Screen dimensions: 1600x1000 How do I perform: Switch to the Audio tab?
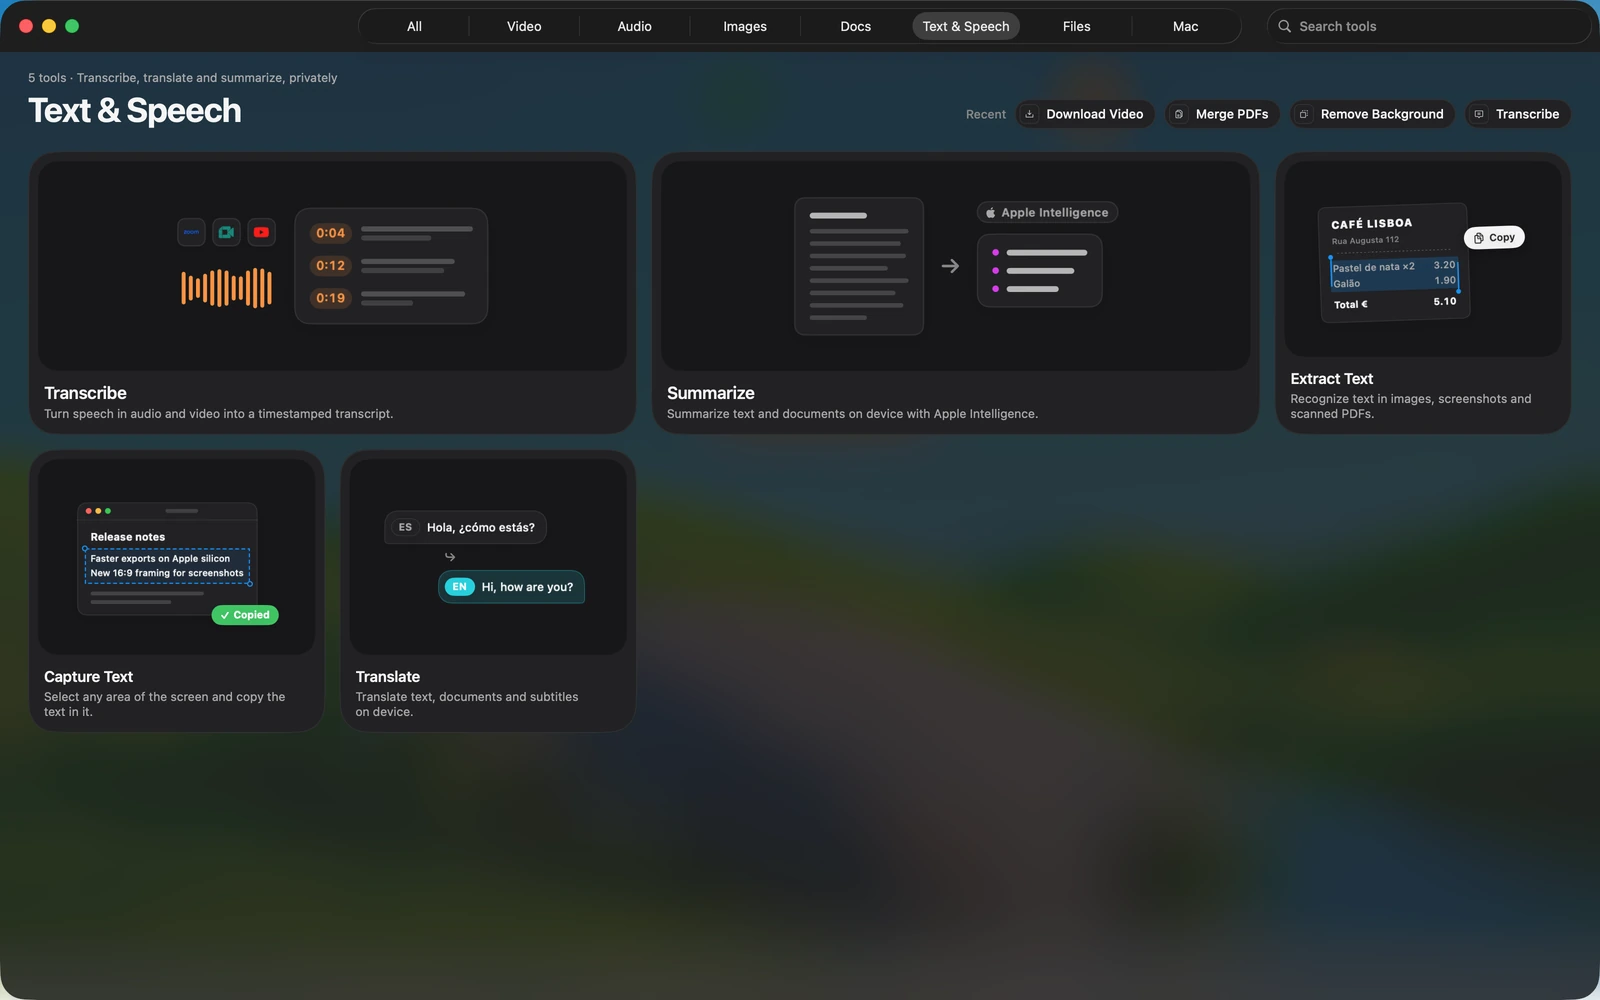click(x=634, y=26)
